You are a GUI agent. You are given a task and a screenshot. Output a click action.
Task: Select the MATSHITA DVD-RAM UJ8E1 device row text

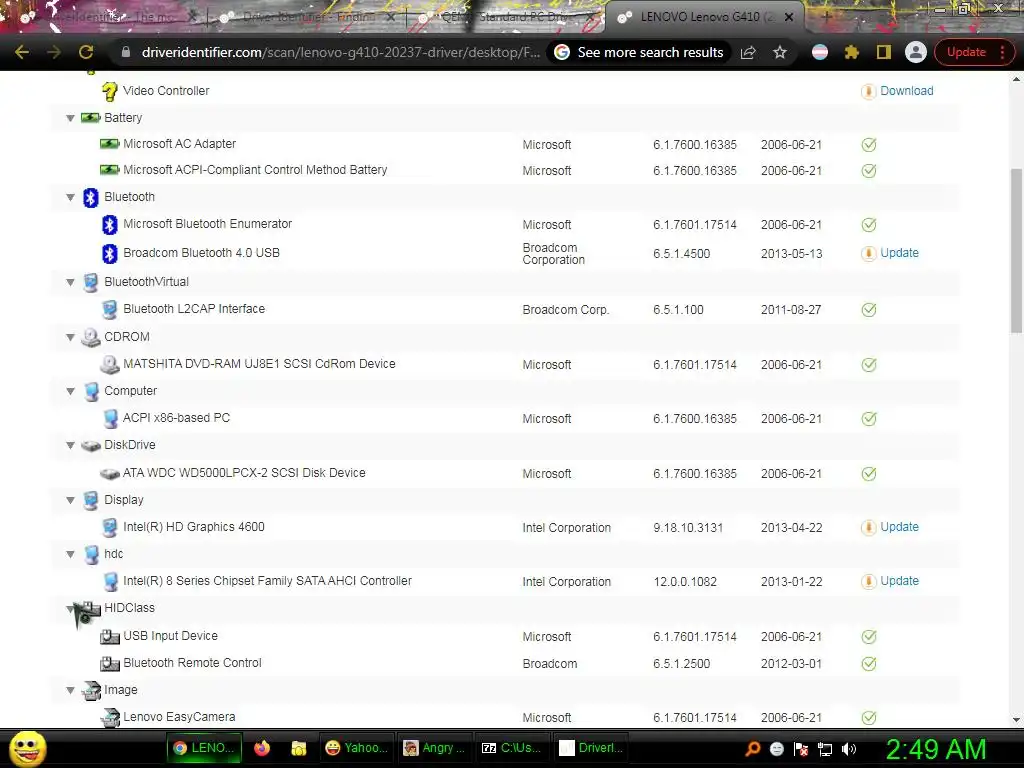tap(259, 364)
